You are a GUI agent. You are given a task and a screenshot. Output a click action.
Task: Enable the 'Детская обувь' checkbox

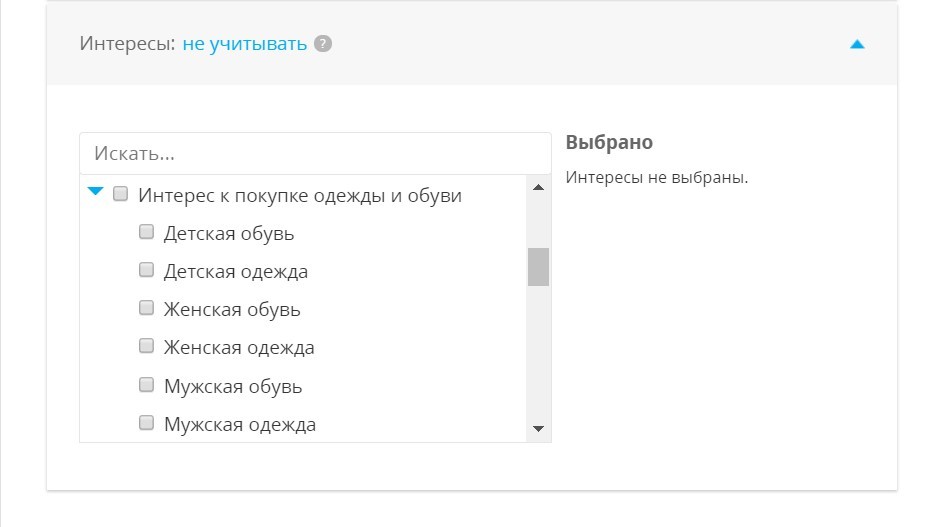click(146, 232)
